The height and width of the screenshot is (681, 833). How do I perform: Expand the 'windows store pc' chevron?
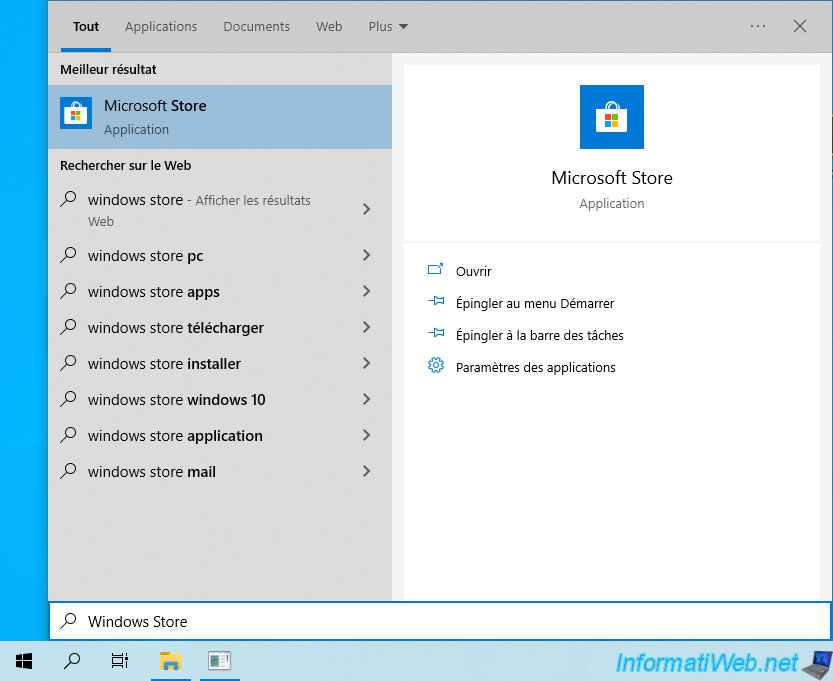367,256
